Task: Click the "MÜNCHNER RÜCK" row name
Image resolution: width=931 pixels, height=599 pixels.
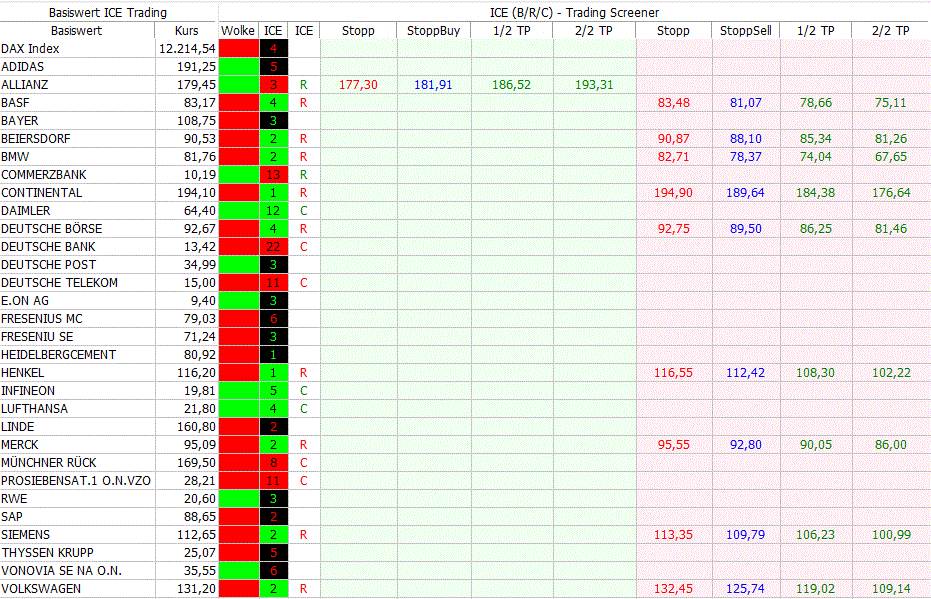Action: point(49,463)
